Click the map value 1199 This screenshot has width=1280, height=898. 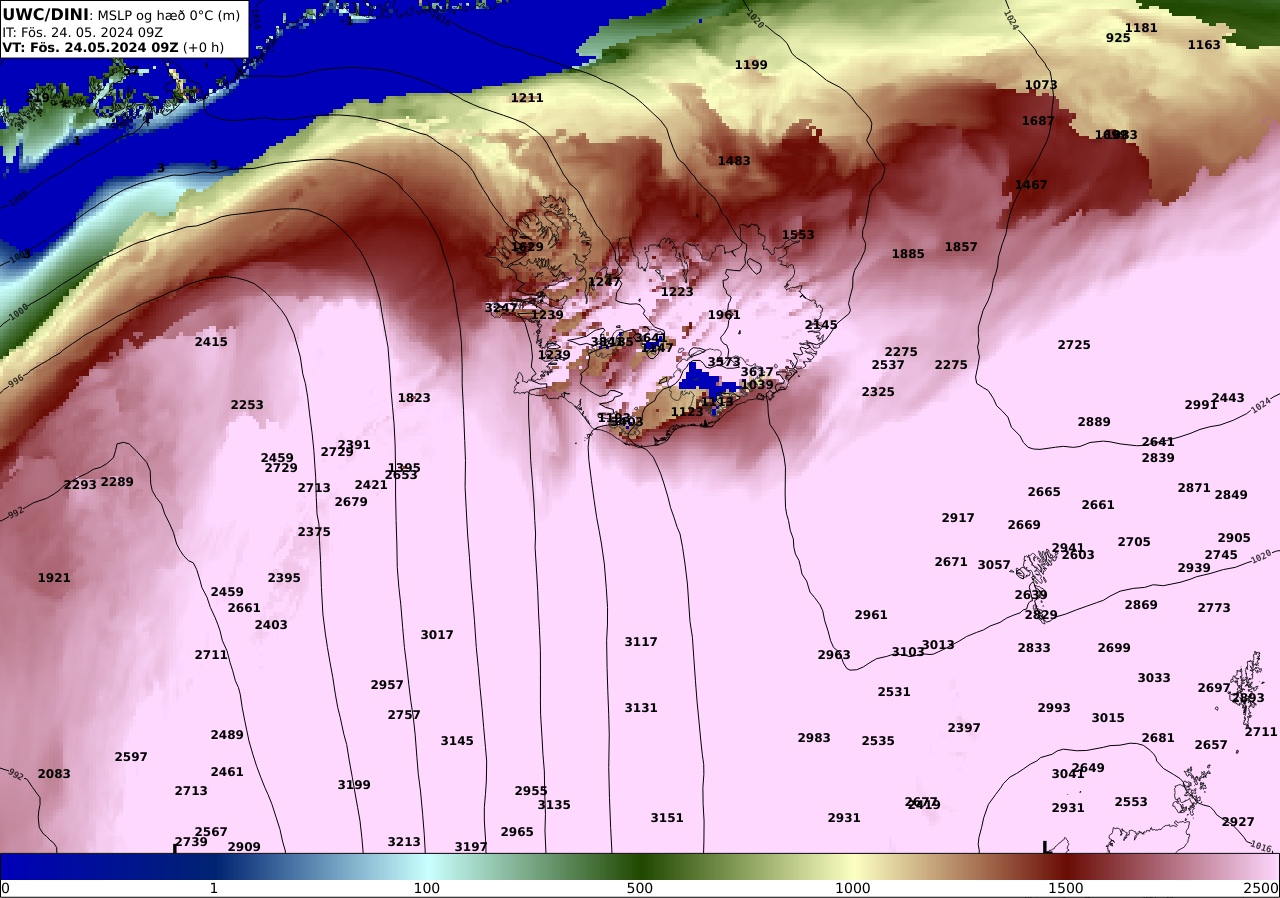pos(751,65)
